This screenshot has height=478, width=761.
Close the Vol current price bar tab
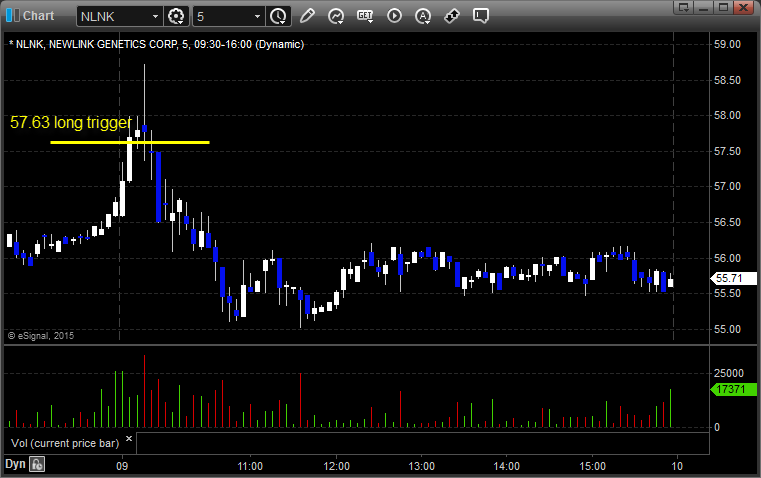click(128, 439)
